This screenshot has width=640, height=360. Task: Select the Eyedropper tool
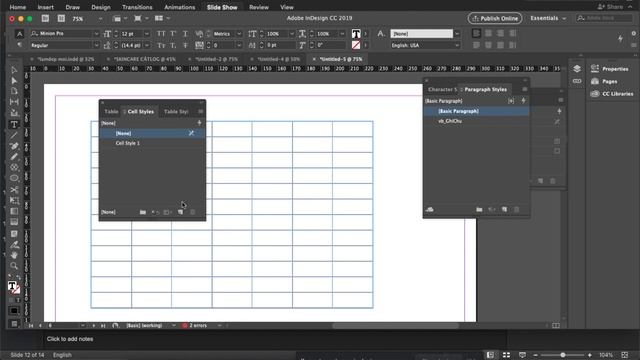(14, 244)
